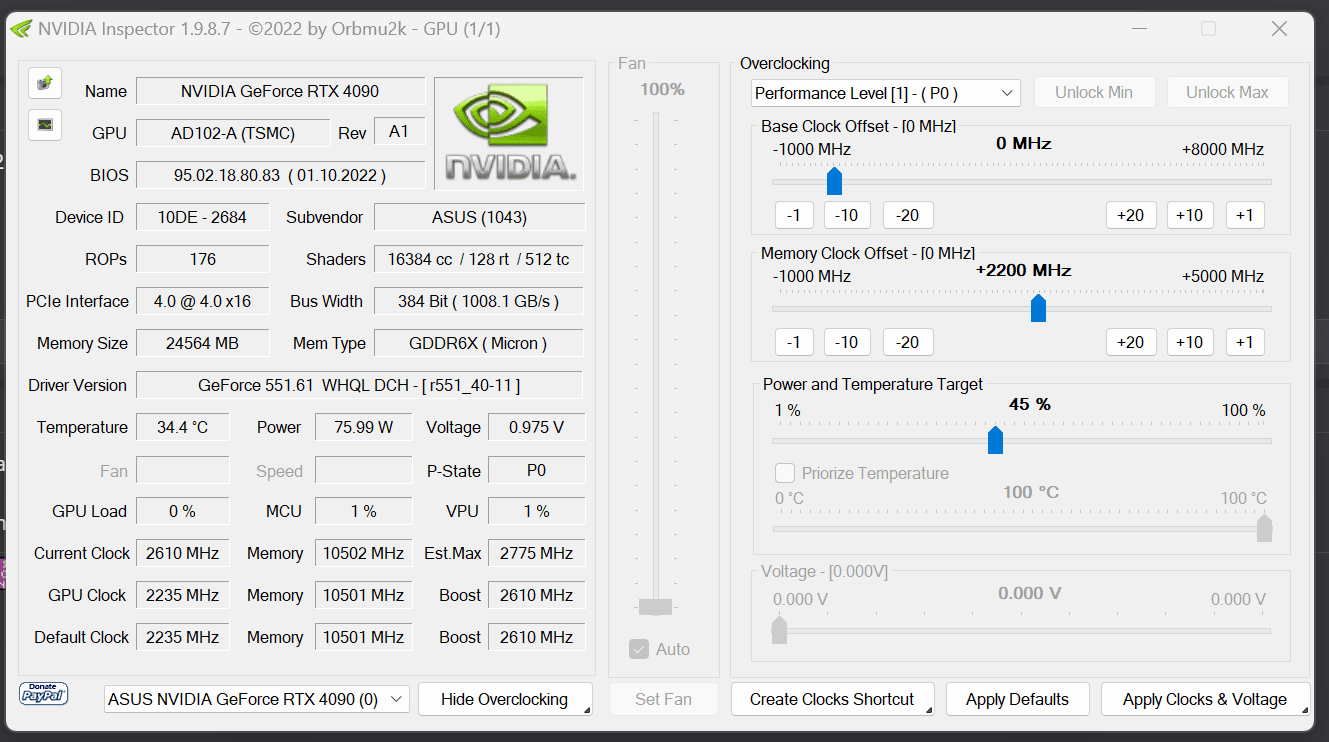Image resolution: width=1329 pixels, height=742 pixels.
Task: Click the GPU field AD102-A (TSMC)
Action: click(x=232, y=133)
